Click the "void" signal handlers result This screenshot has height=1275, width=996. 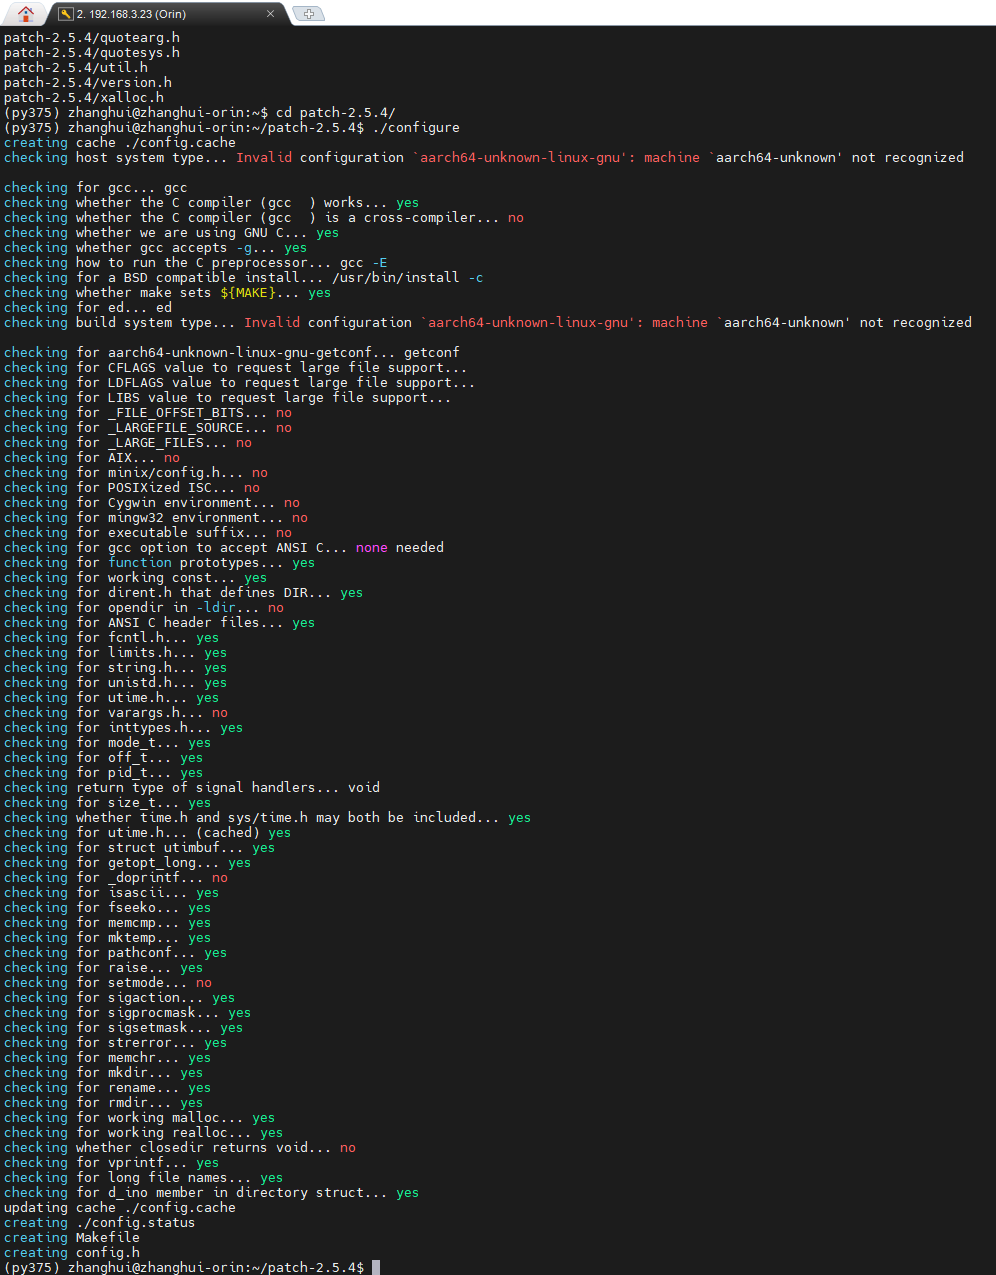pyautogui.click(x=363, y=787)
